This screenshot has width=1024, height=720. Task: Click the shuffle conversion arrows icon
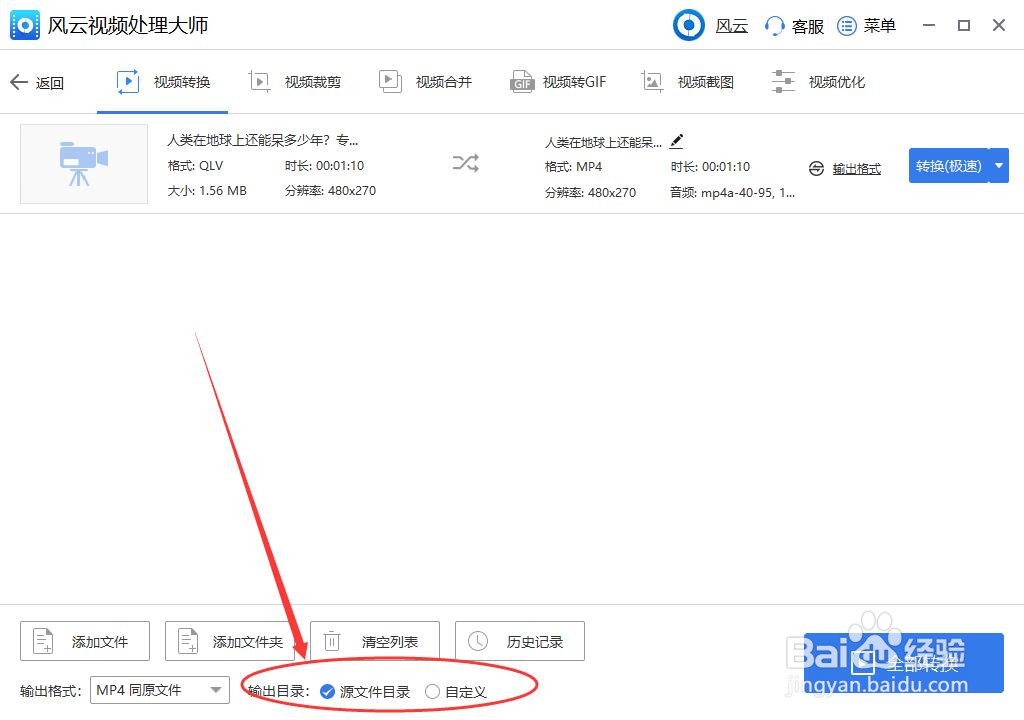click(466, 163)
